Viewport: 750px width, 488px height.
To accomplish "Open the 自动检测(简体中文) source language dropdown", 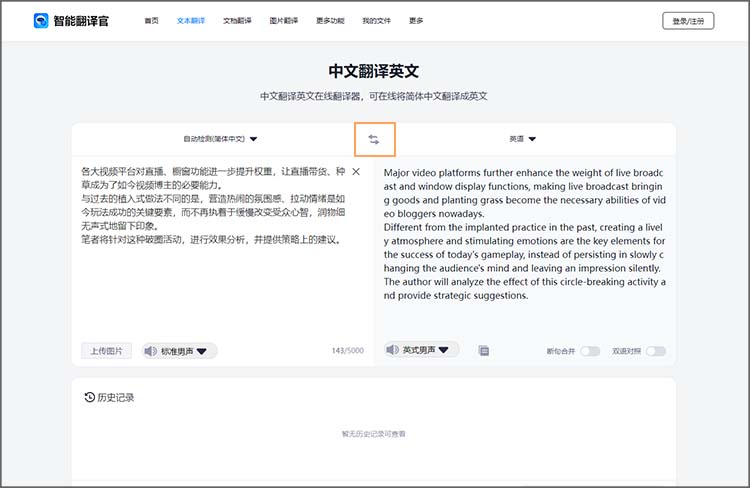I will [x=220, y=139].
